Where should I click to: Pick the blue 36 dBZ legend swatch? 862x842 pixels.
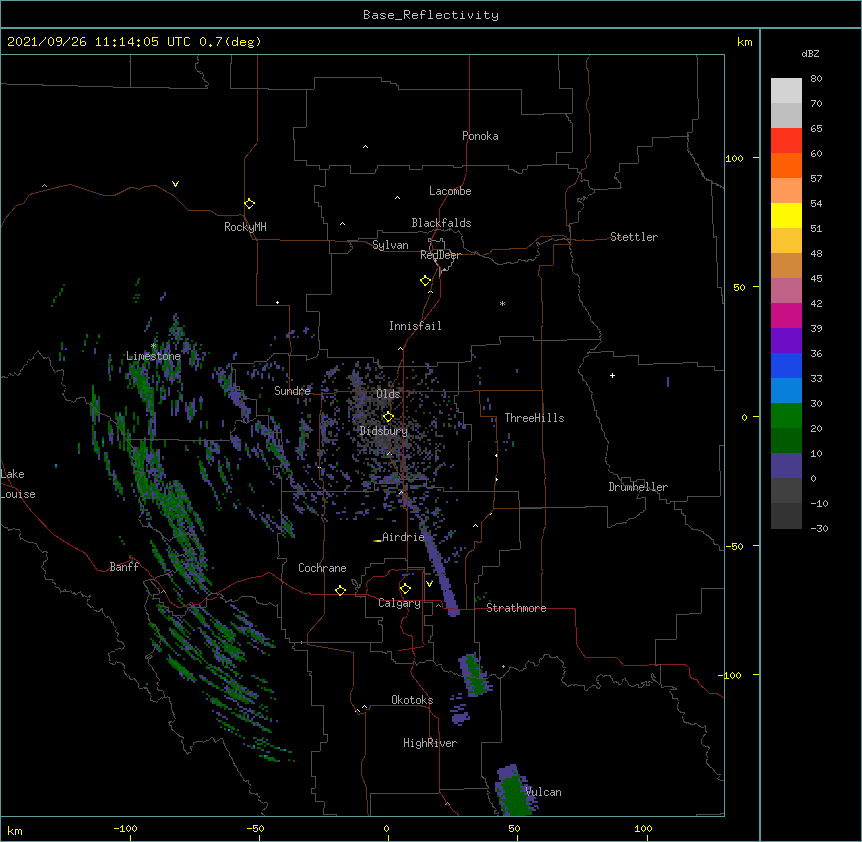point(786,365)
